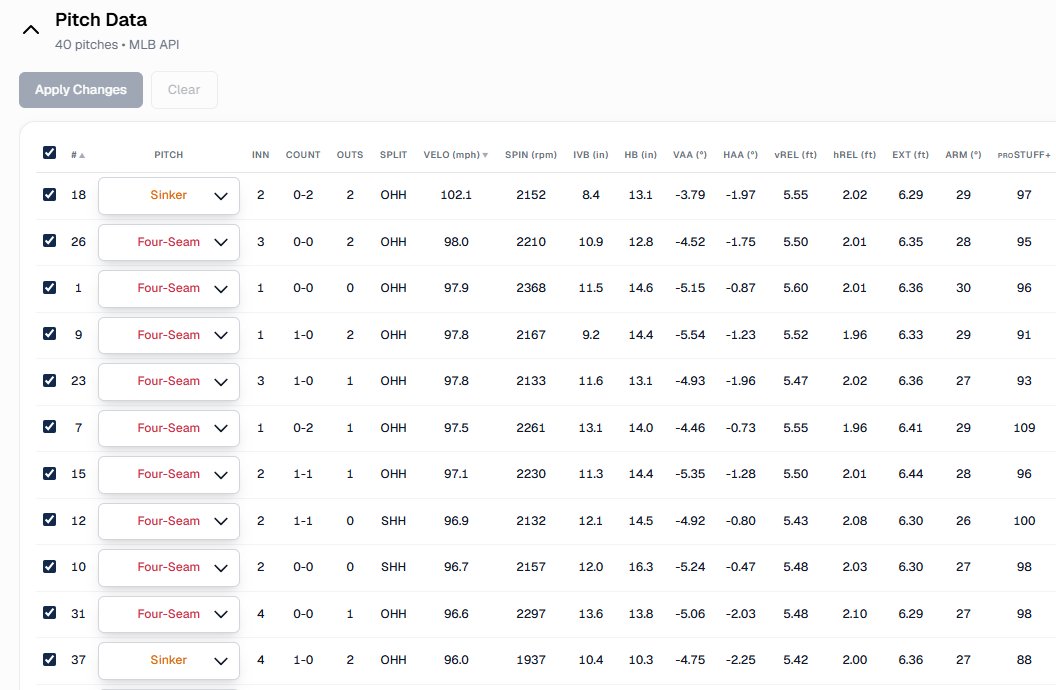Sort by ARM column header
Image resolution: width=1056 pixels, height=690 pixels.
tap(963, 155)
